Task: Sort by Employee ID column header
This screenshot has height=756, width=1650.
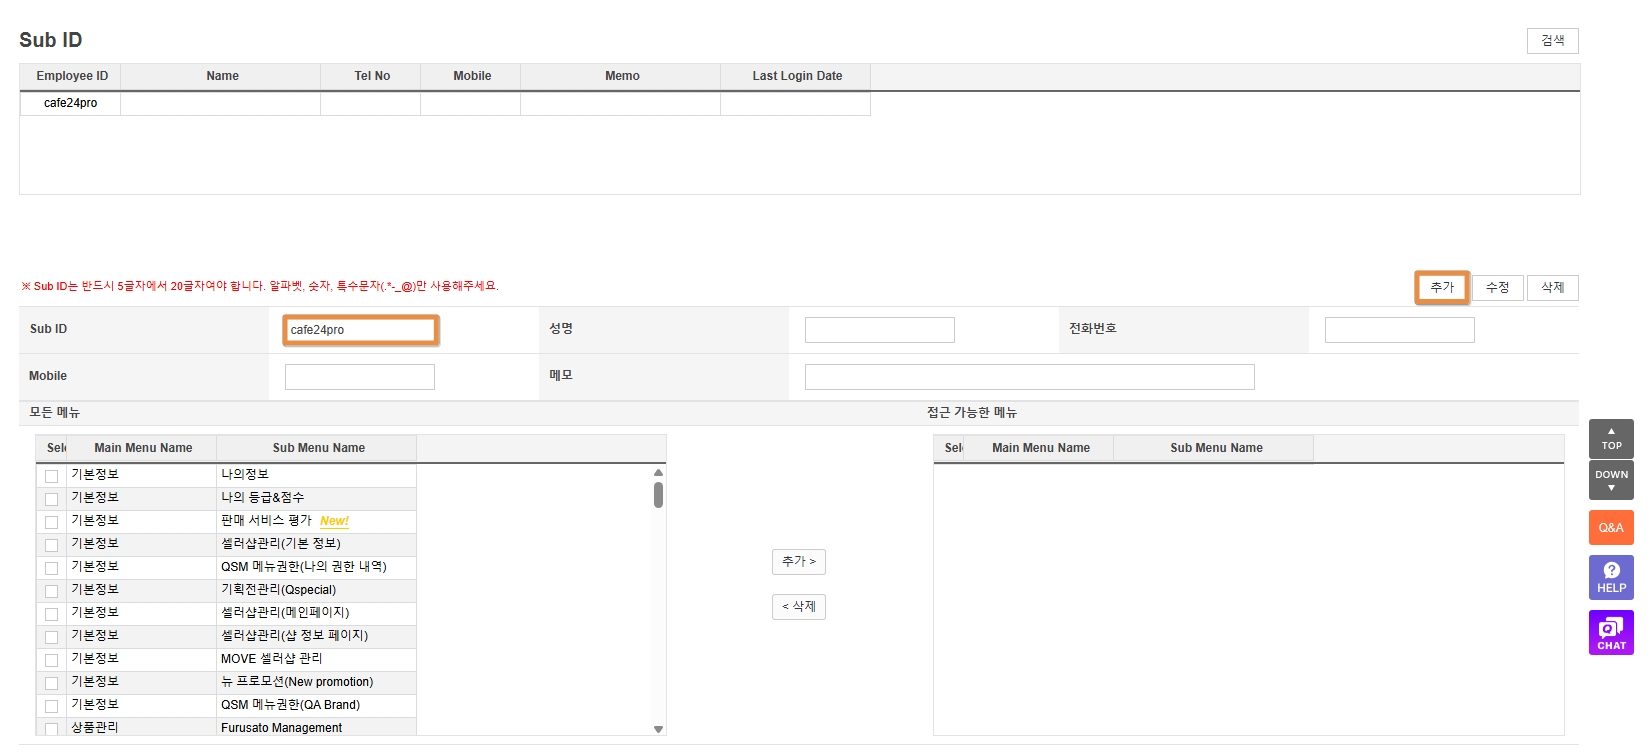Action: point(71,76)
